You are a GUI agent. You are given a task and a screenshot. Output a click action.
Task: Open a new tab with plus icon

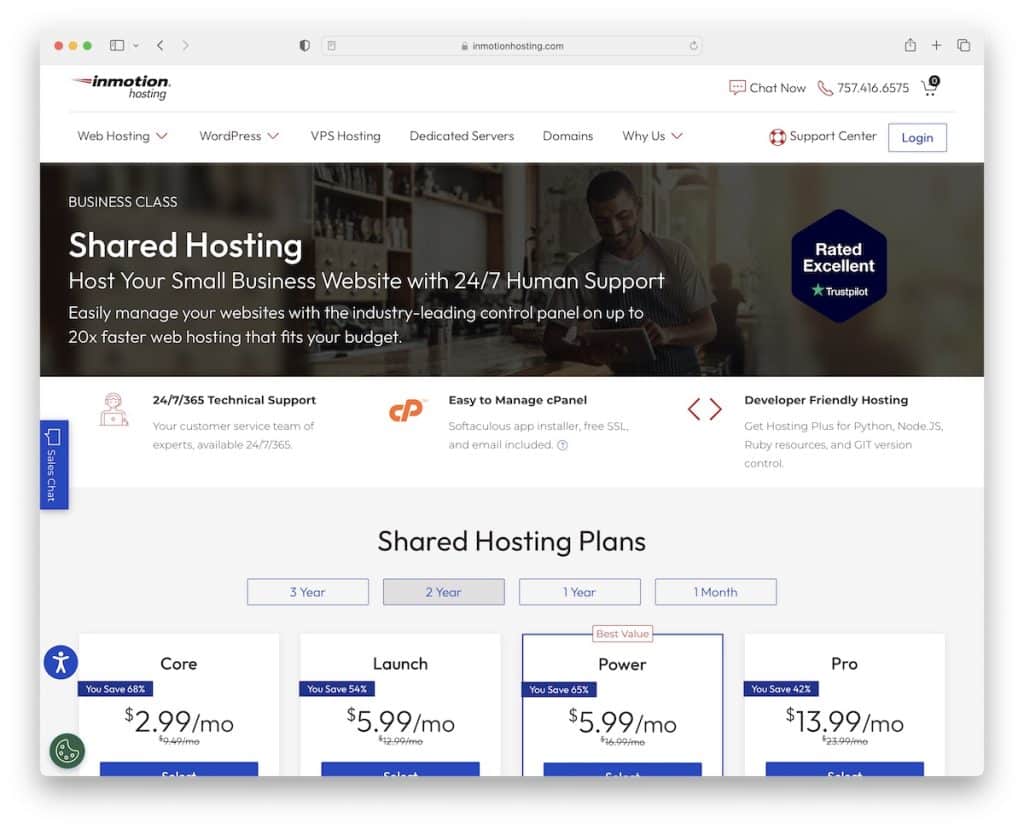click(936, 45)
